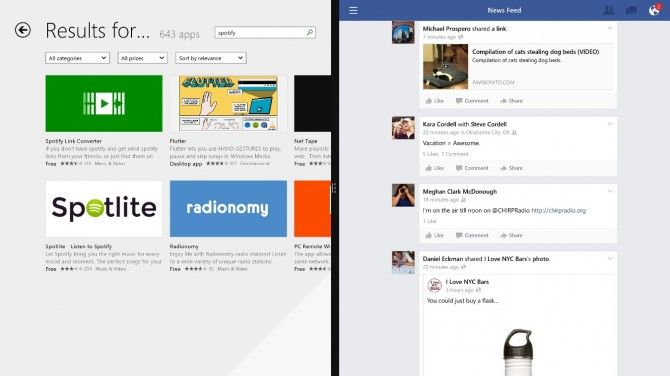
Task: Open Meghan Clark McDonough's name link
Action: coord(460,192)
